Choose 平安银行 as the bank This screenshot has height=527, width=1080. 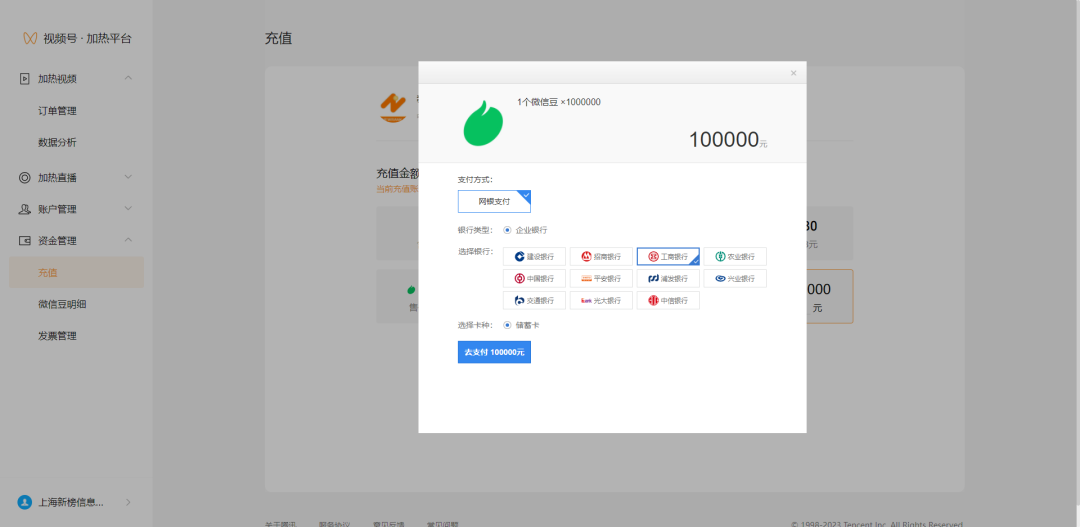[x=601, y=278]
